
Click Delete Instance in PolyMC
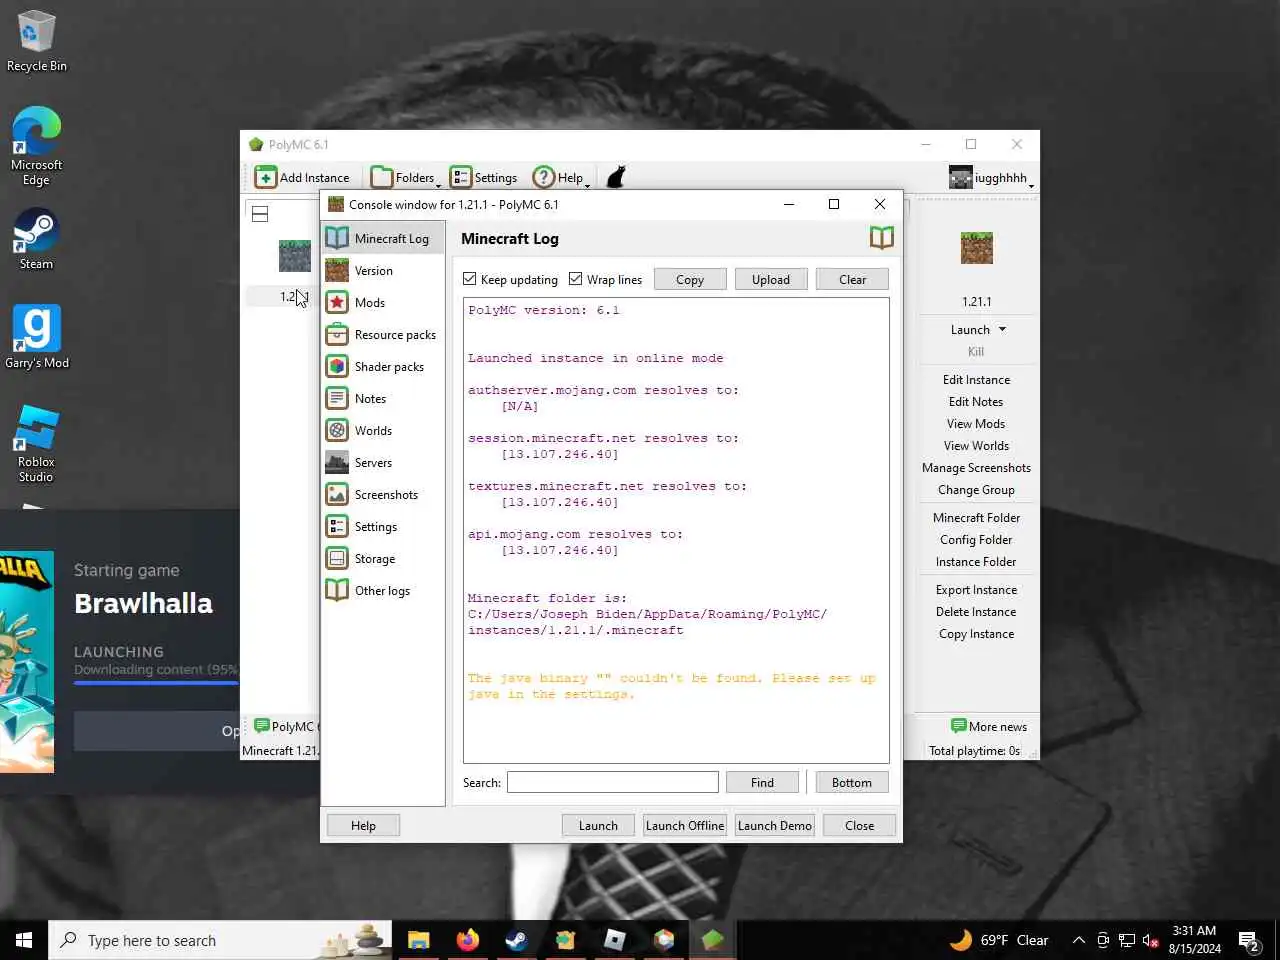tap(976, 612)
